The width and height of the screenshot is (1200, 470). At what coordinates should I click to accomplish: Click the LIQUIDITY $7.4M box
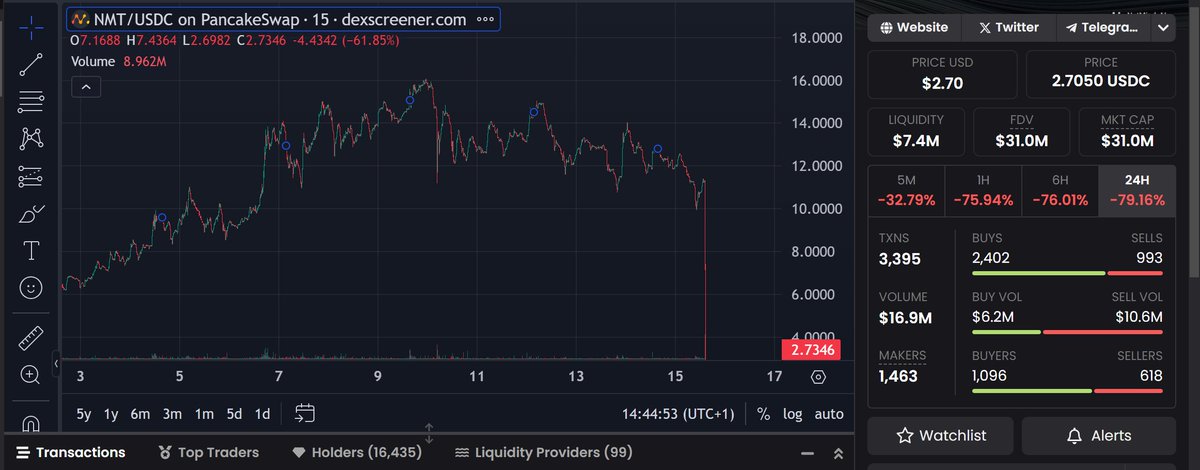click(x=915, y=131)
